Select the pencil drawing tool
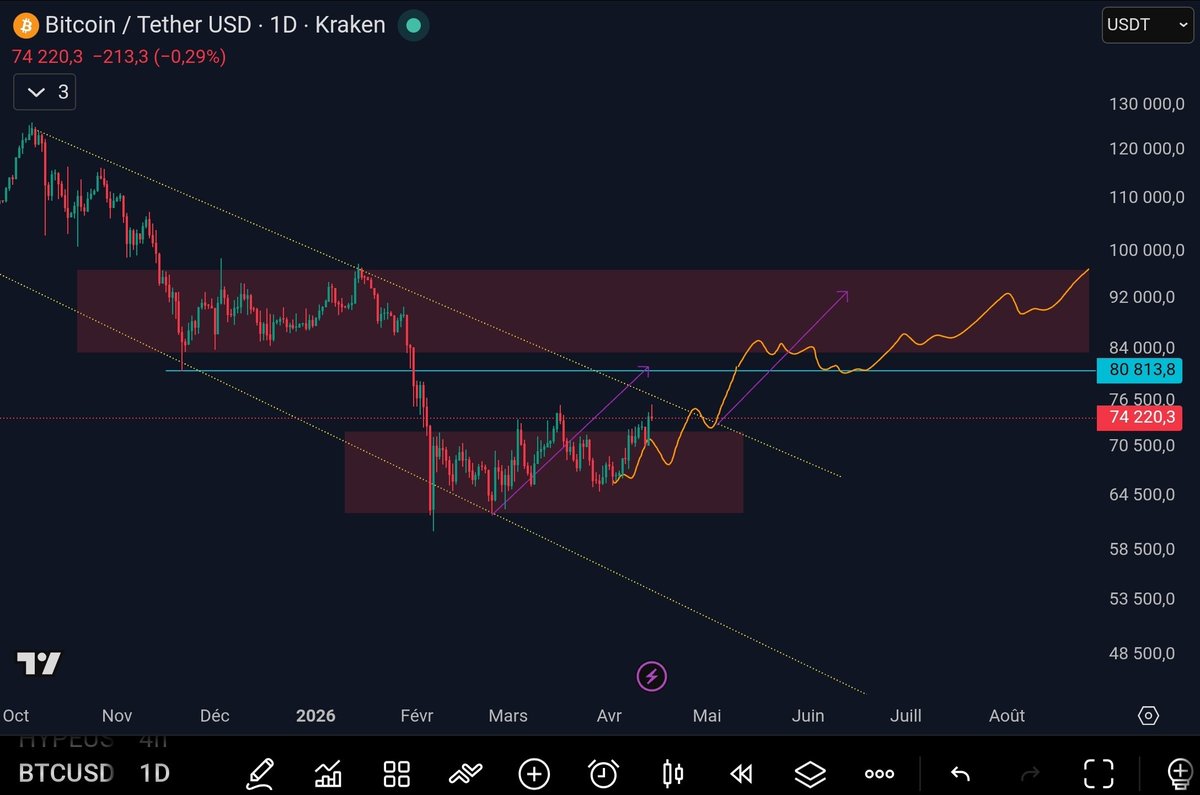This screenshot has height=795, width=1200. pos(259,773)
